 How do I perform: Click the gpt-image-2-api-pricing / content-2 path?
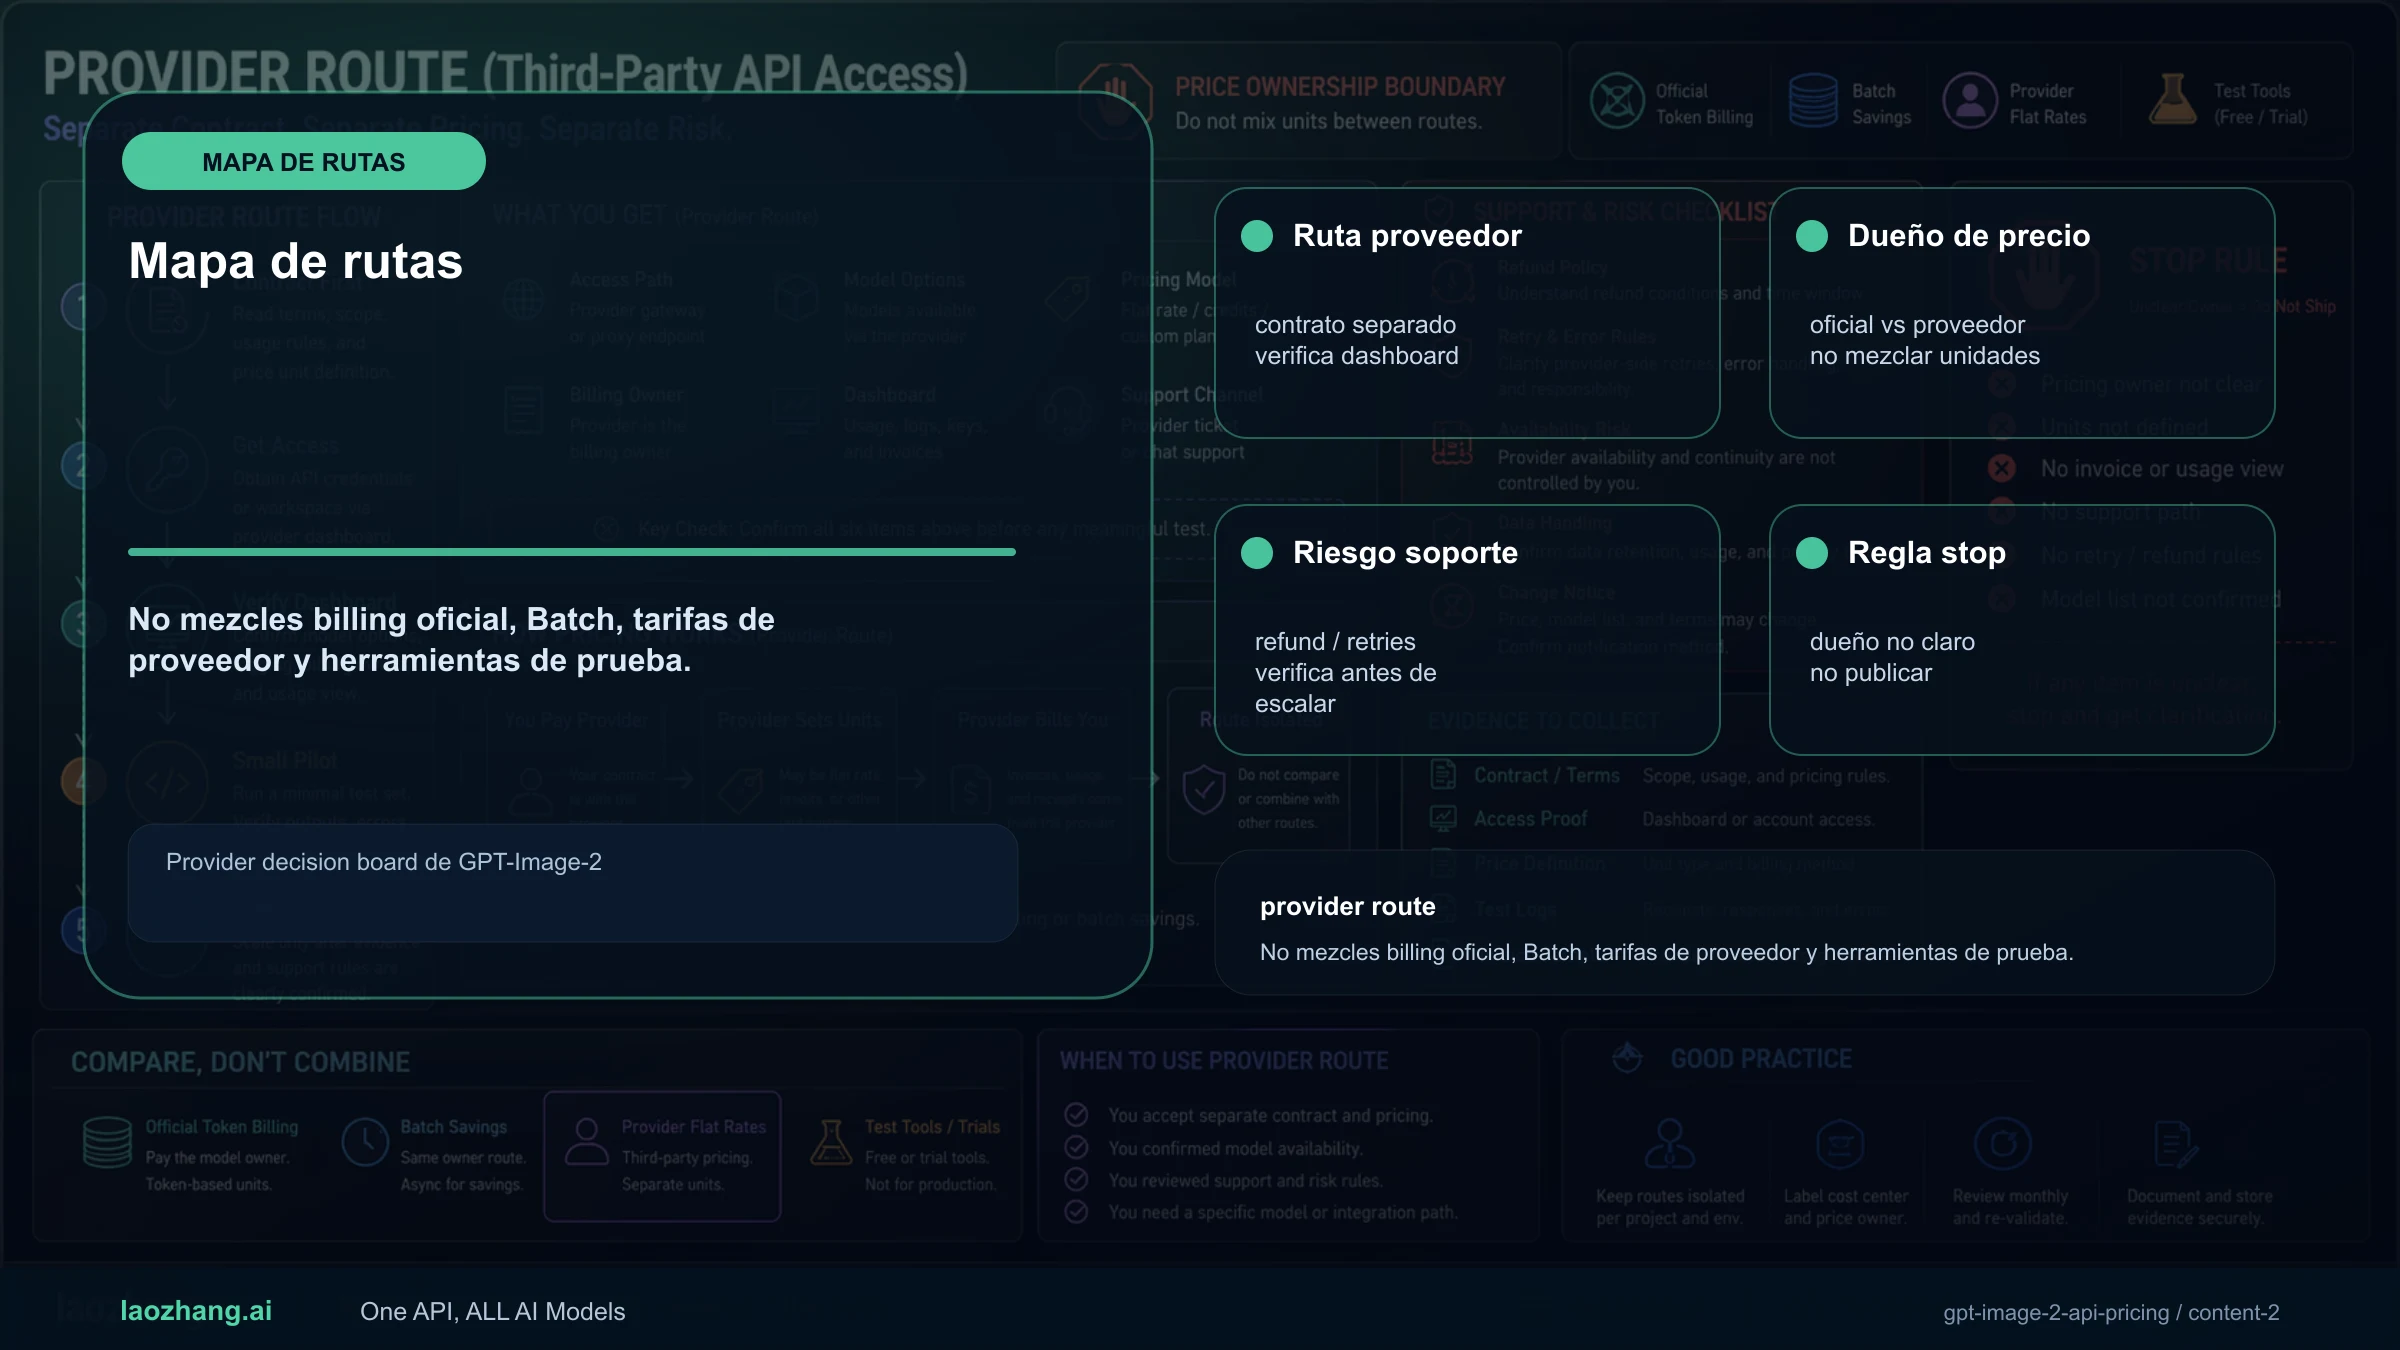(x=2111, y=1312)
